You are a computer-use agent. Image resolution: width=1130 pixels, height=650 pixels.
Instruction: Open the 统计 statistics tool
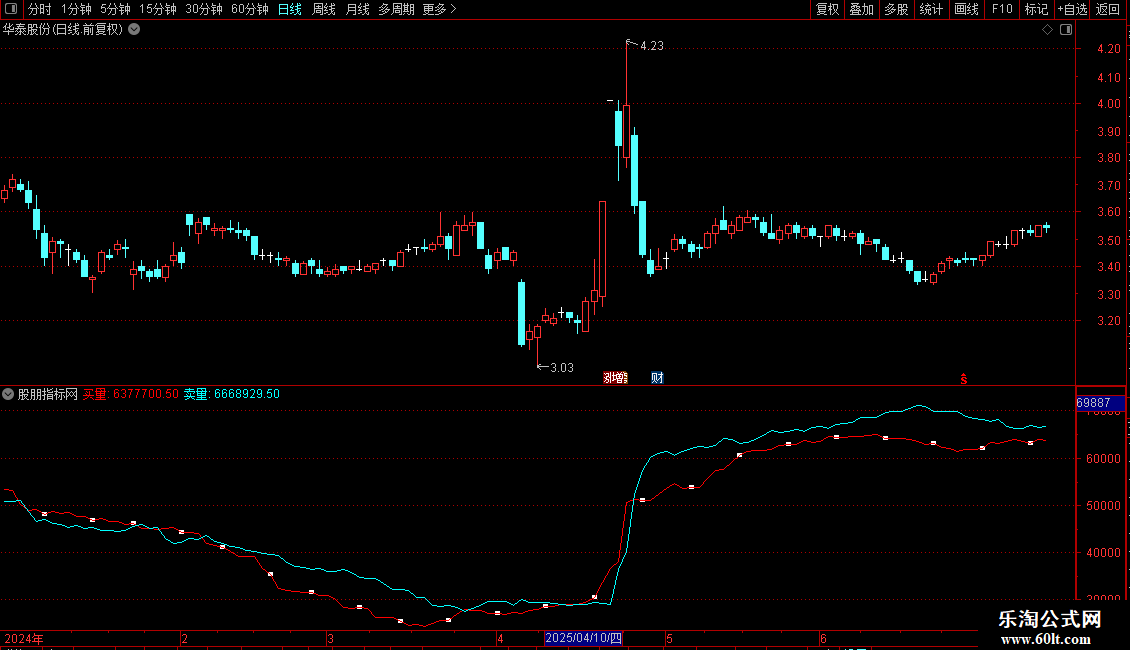pos(931,9)
